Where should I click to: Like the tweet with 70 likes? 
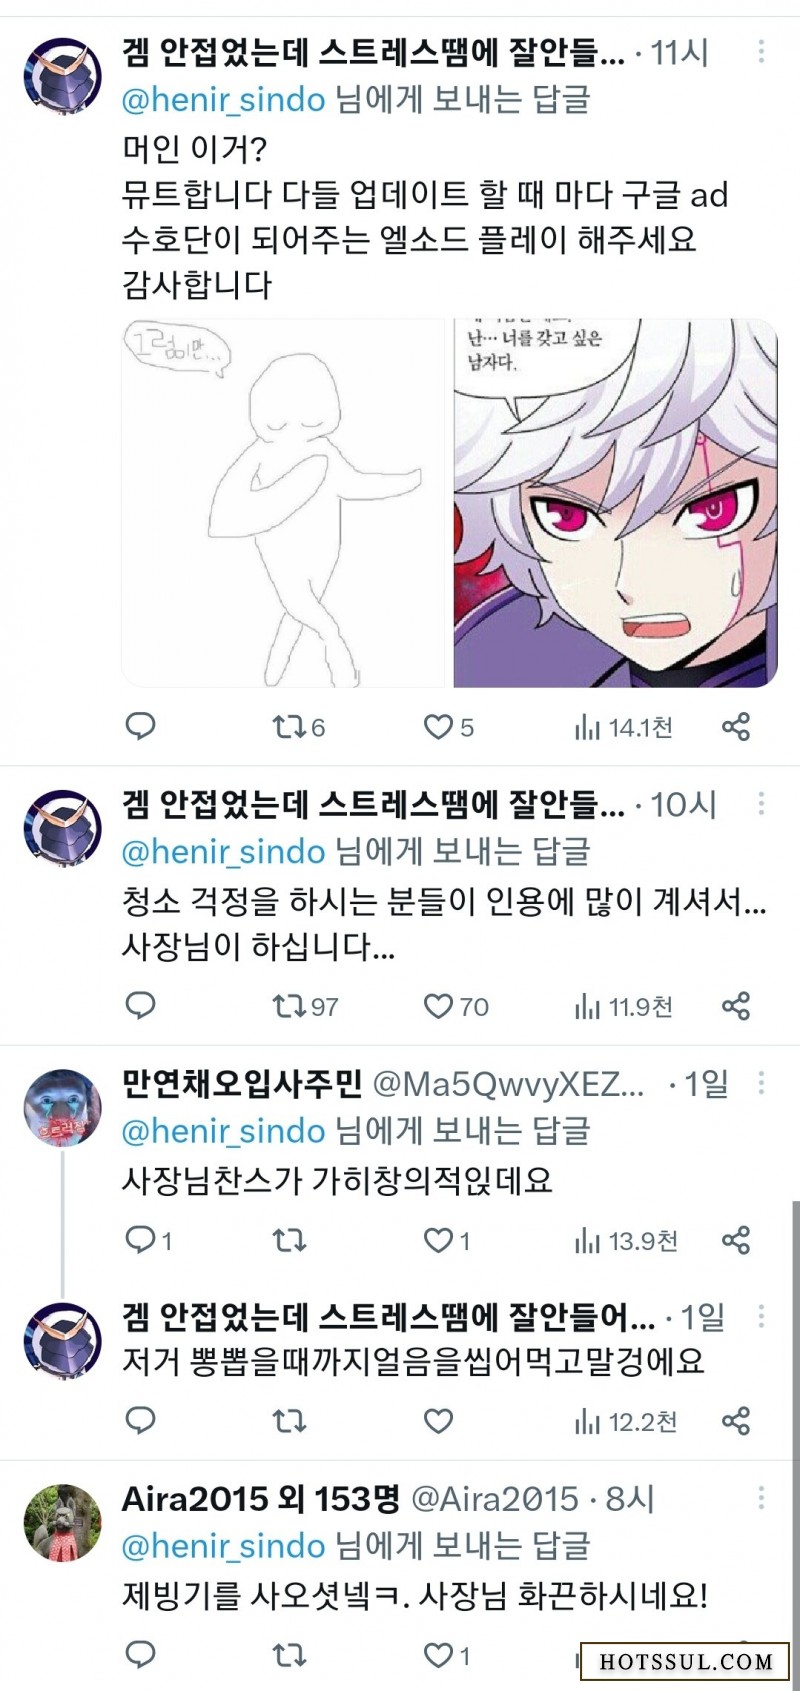click(x=456, y=1006)
